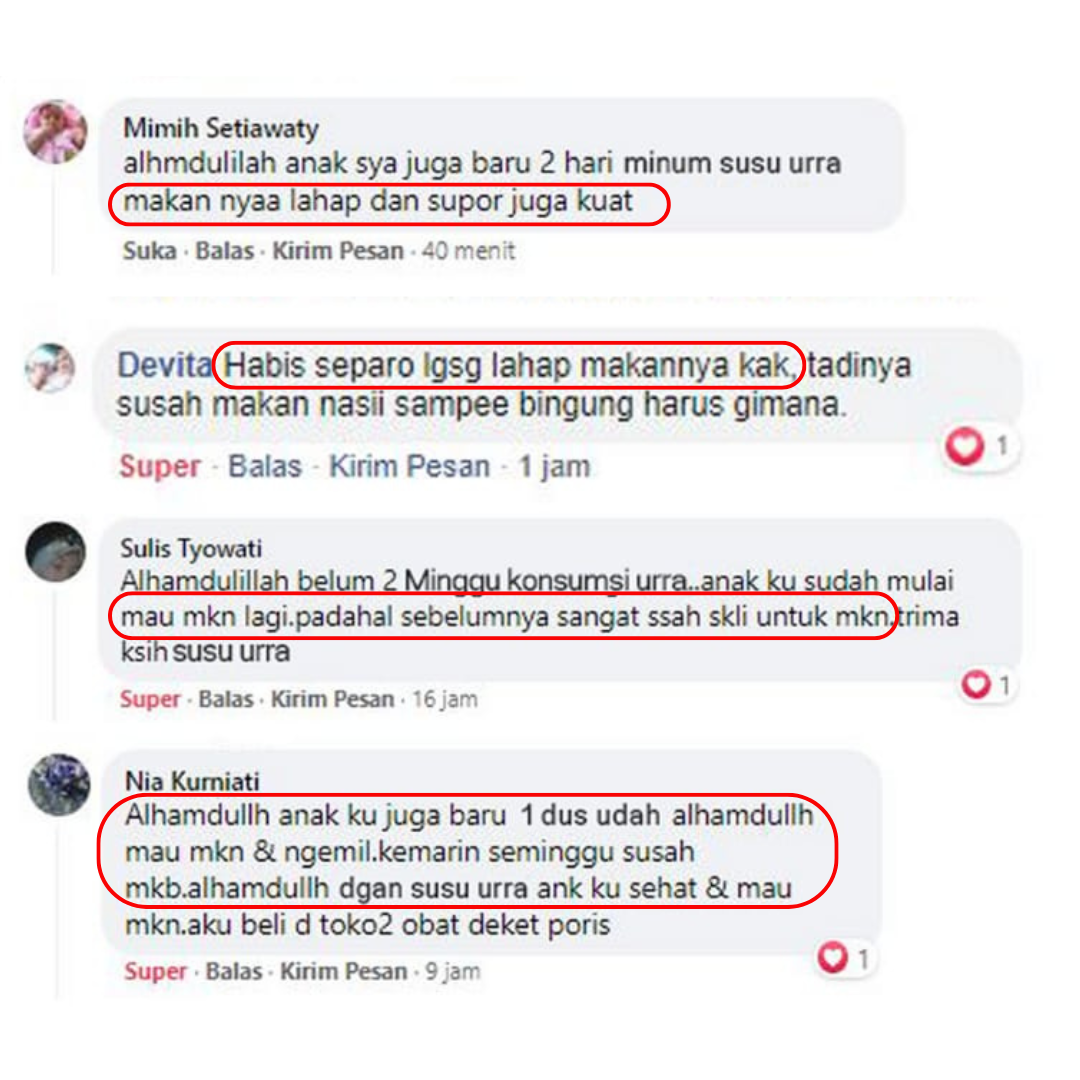Open Nia Kurniati's avatar image
Screen dimensions: 1080x1080
coord(59,785)
